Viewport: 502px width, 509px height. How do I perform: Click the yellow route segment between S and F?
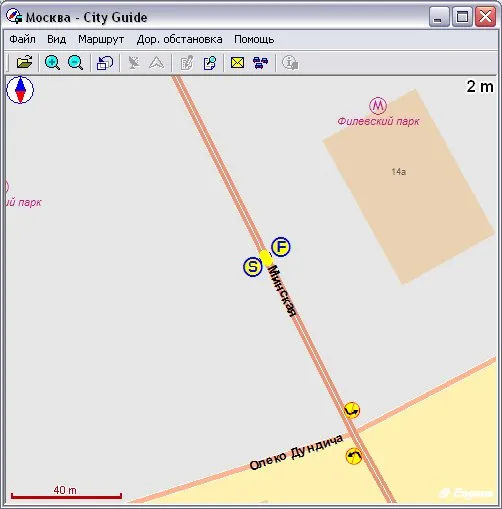[x=266, y=258]
